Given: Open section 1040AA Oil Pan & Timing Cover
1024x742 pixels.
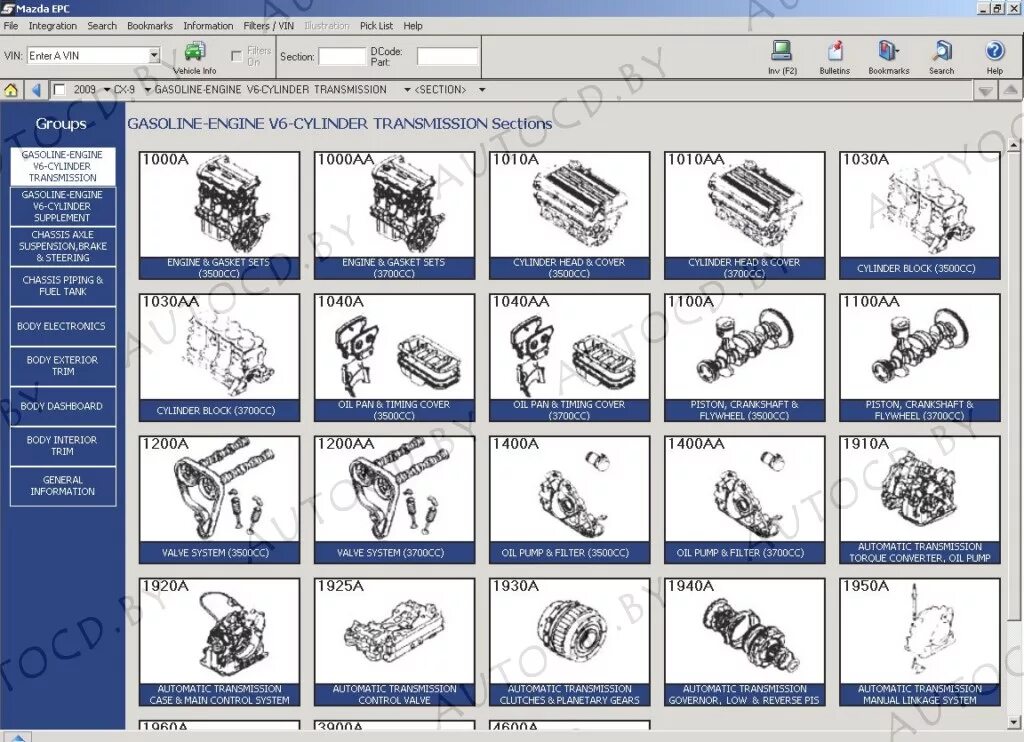Looking at the screenshot, I should [569, 357].
